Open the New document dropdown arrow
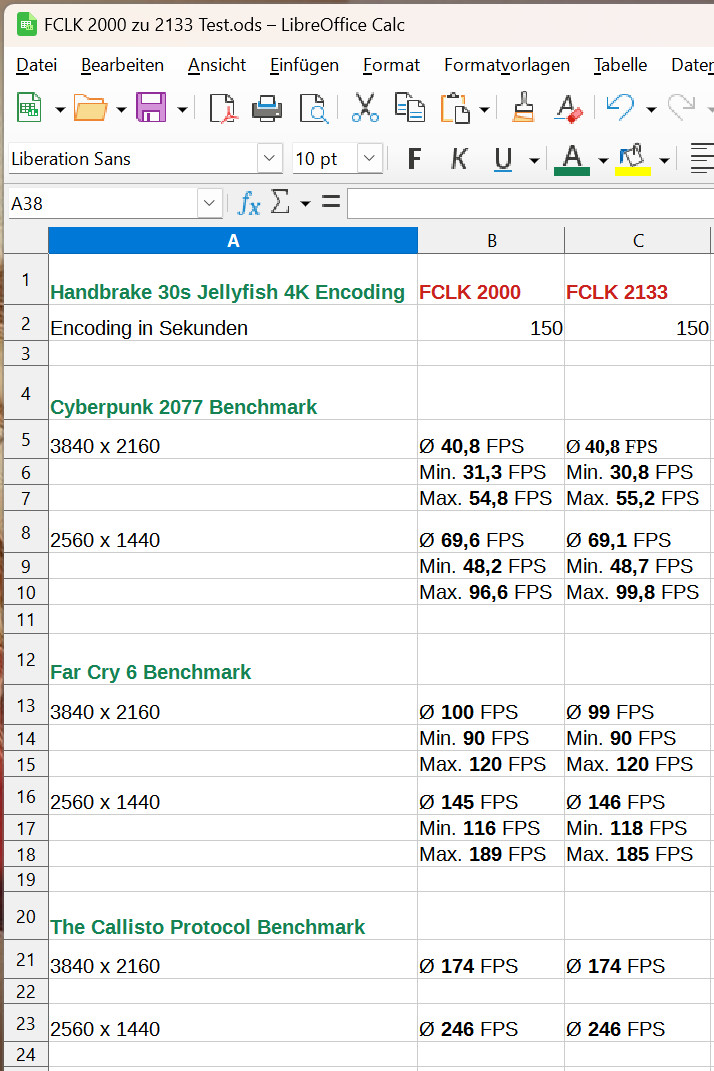The height and width of the screenshot is (1071, 714). pos(60,109)
